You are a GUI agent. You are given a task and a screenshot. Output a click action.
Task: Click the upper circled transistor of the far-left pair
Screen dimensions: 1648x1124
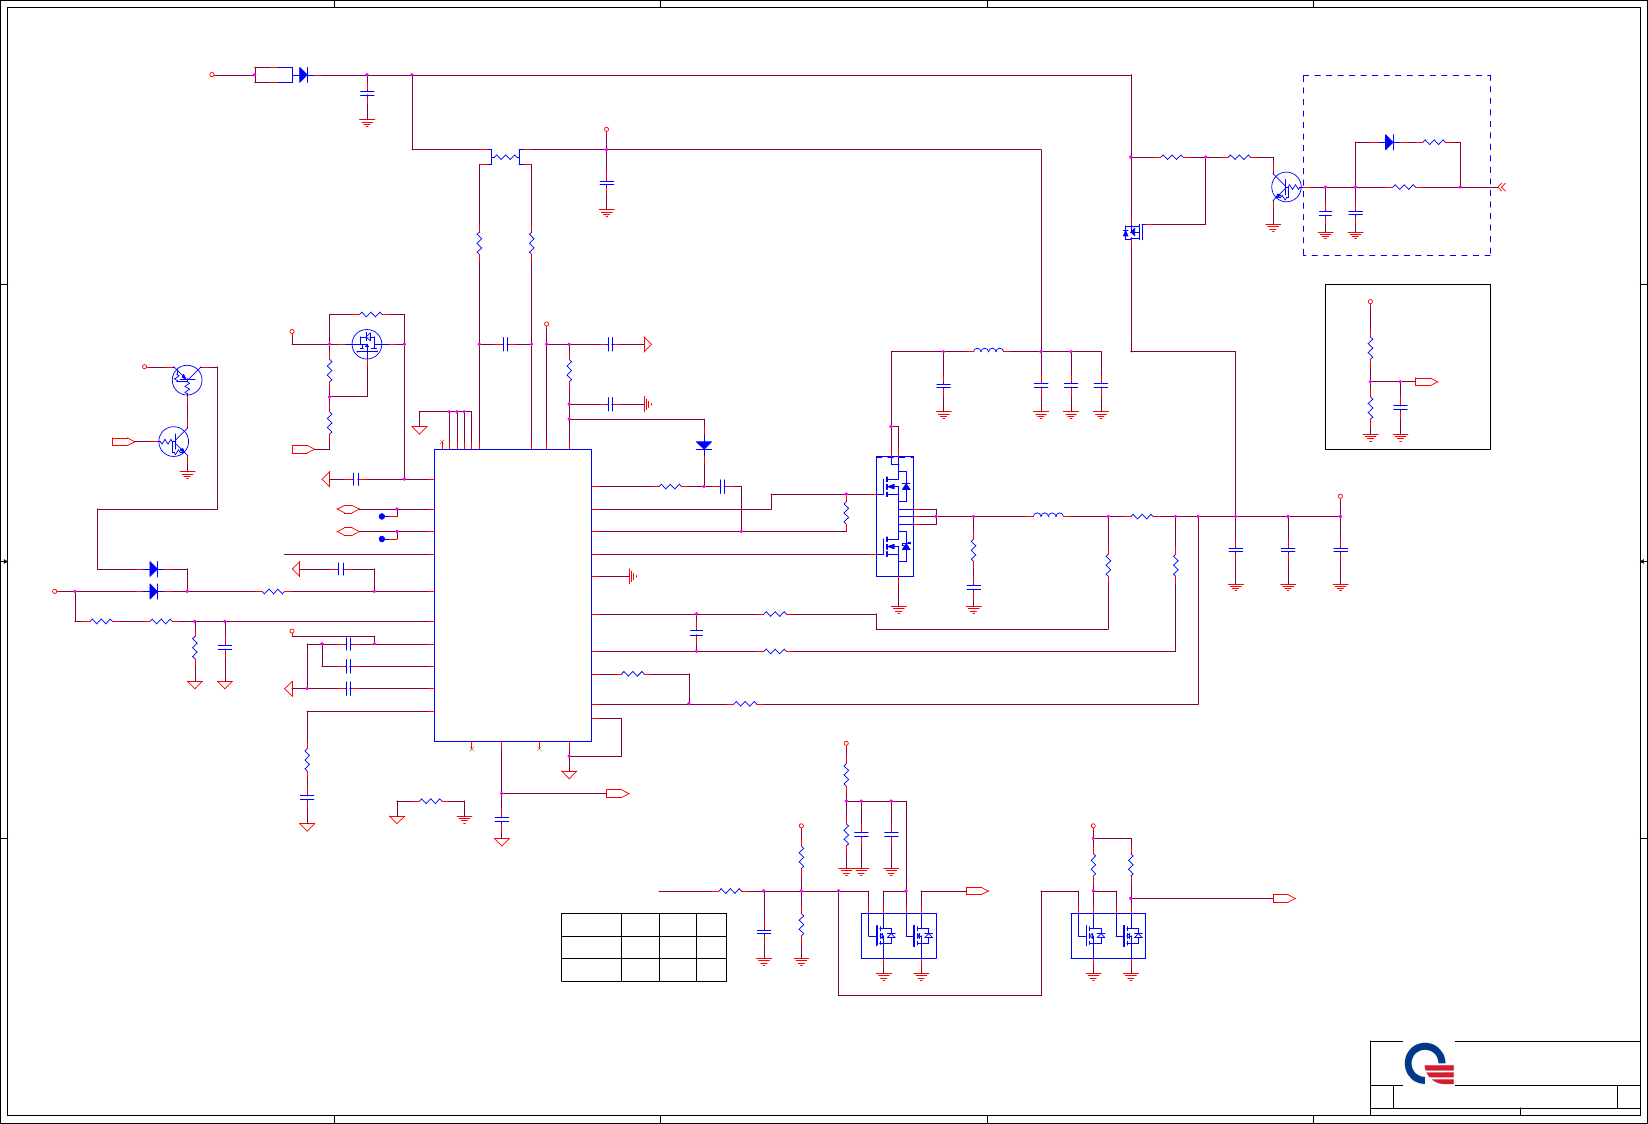coord(187,380)
